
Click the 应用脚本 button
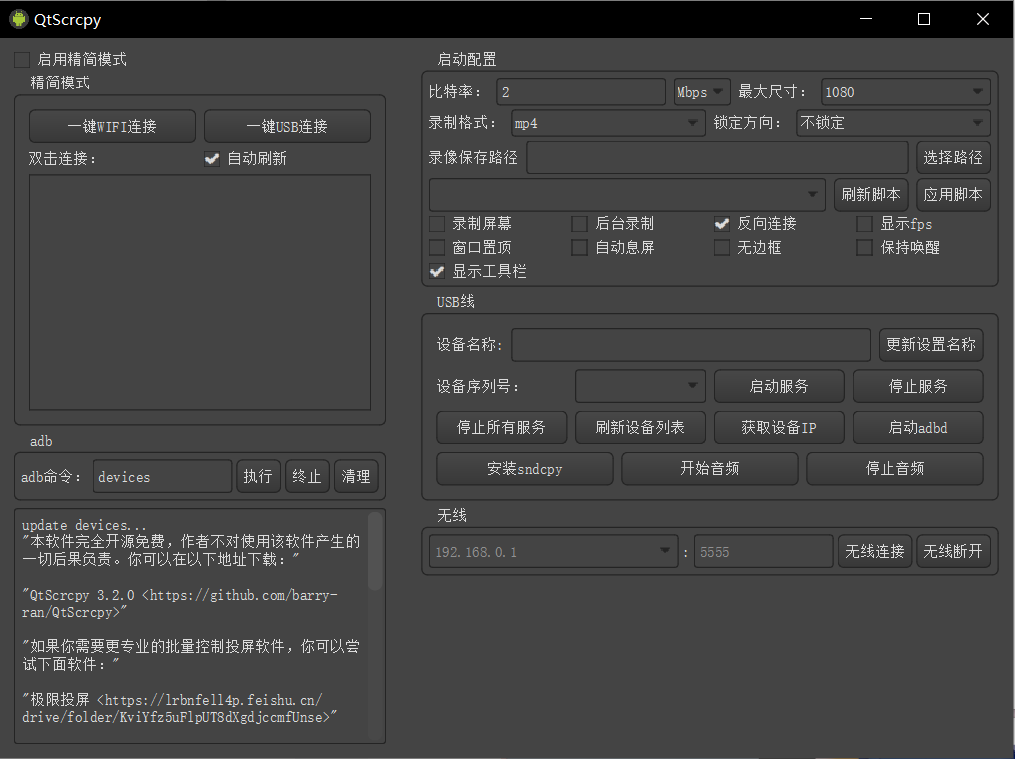[x=953, y=194]
